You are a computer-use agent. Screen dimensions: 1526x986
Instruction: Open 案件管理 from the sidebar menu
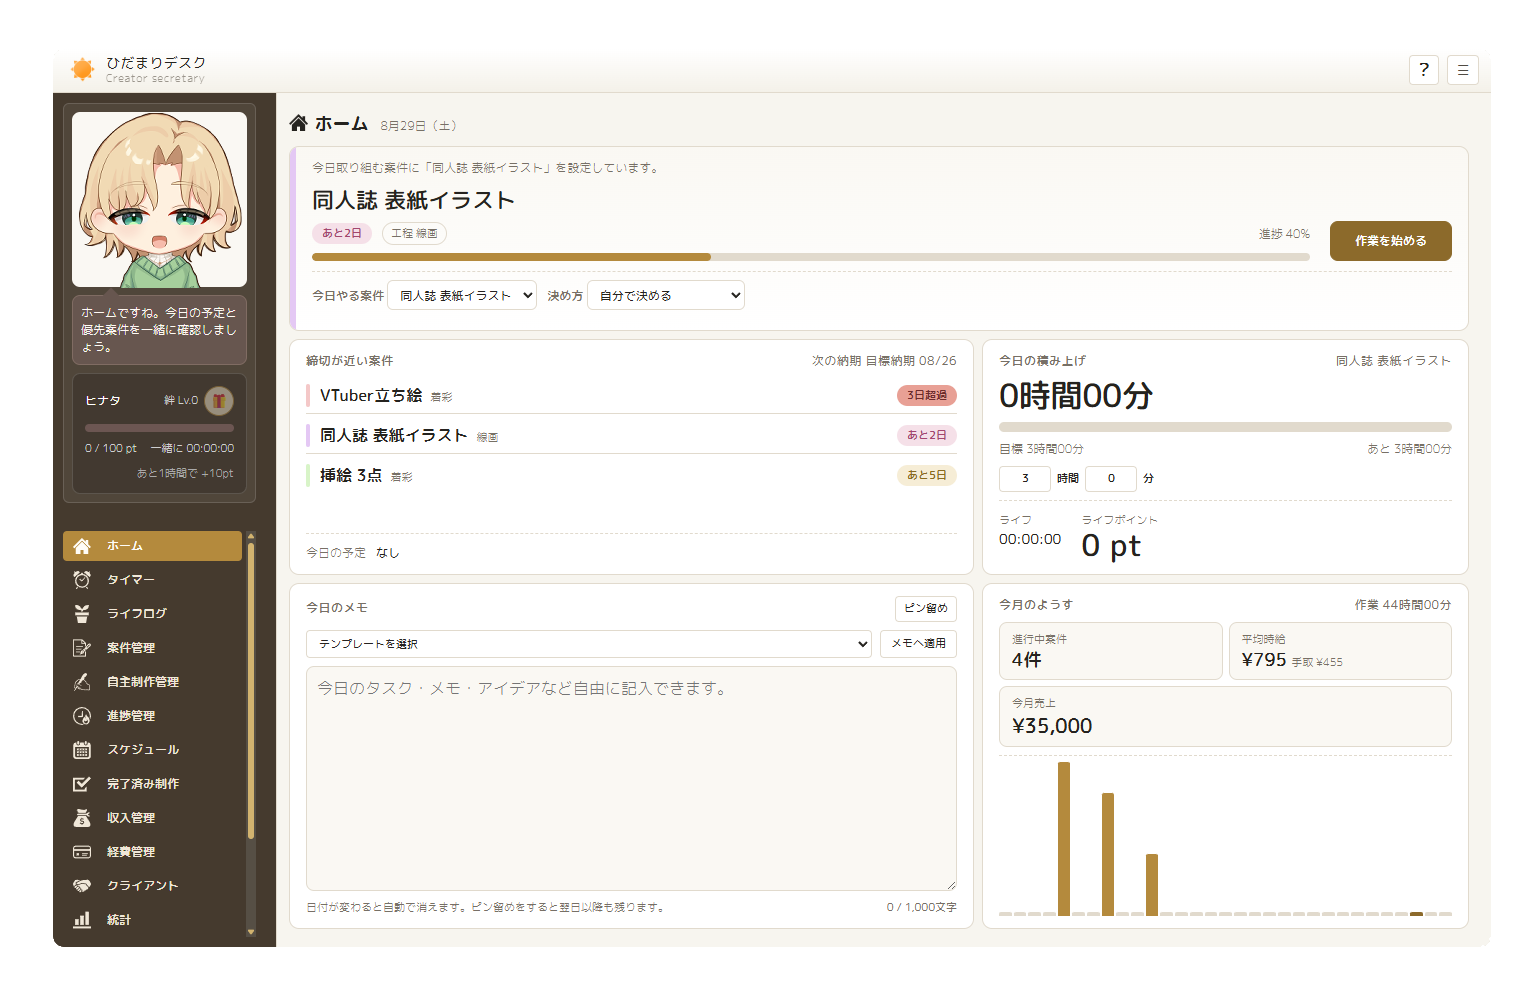(x=152, y=648)
